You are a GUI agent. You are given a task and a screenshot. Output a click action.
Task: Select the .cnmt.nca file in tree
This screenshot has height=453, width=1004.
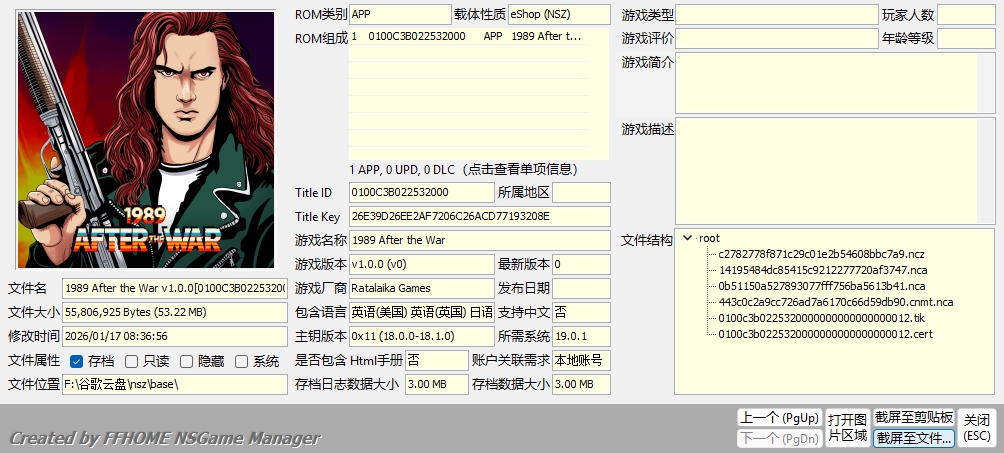pyautogui.click(x=835, y=302)
